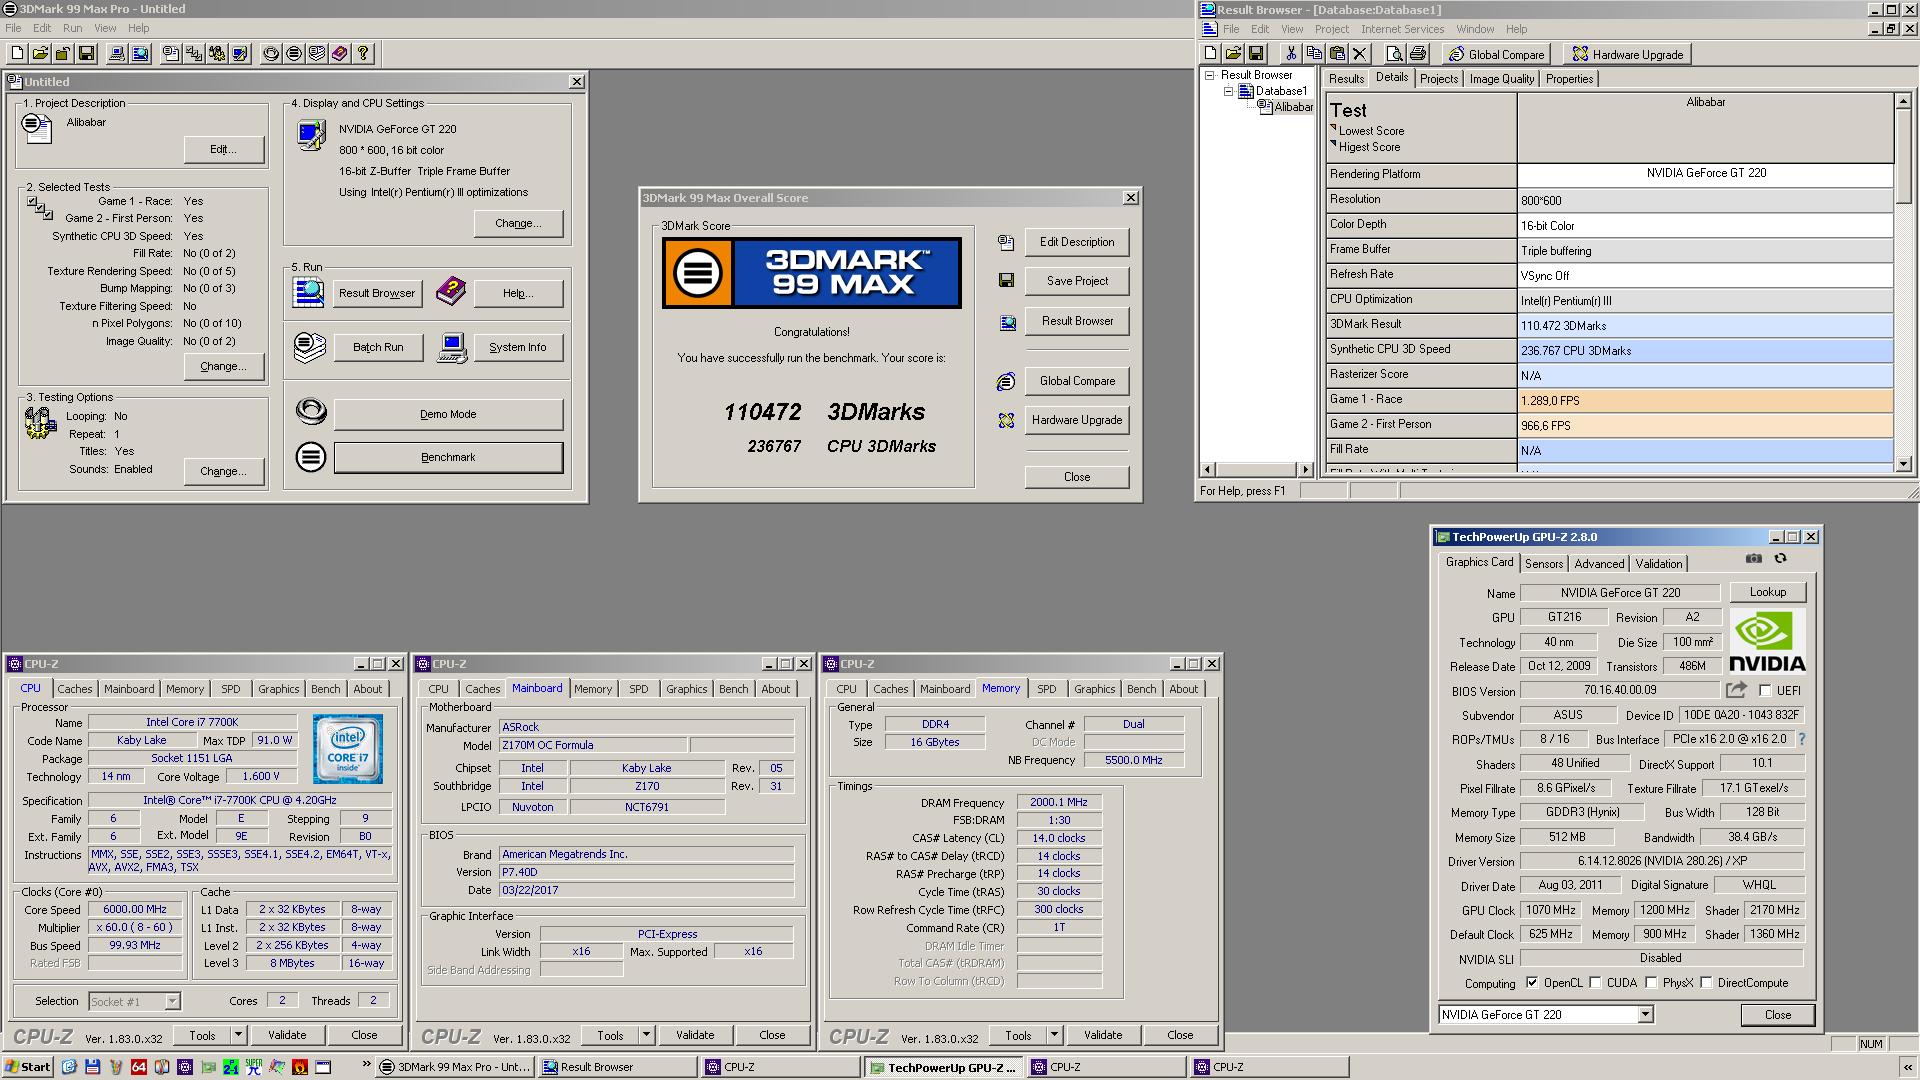The height and width of the screenshot is (1080, 1920).
Task: Select the Alibabar item in Result Browser tree
Action: point(1293,107)
